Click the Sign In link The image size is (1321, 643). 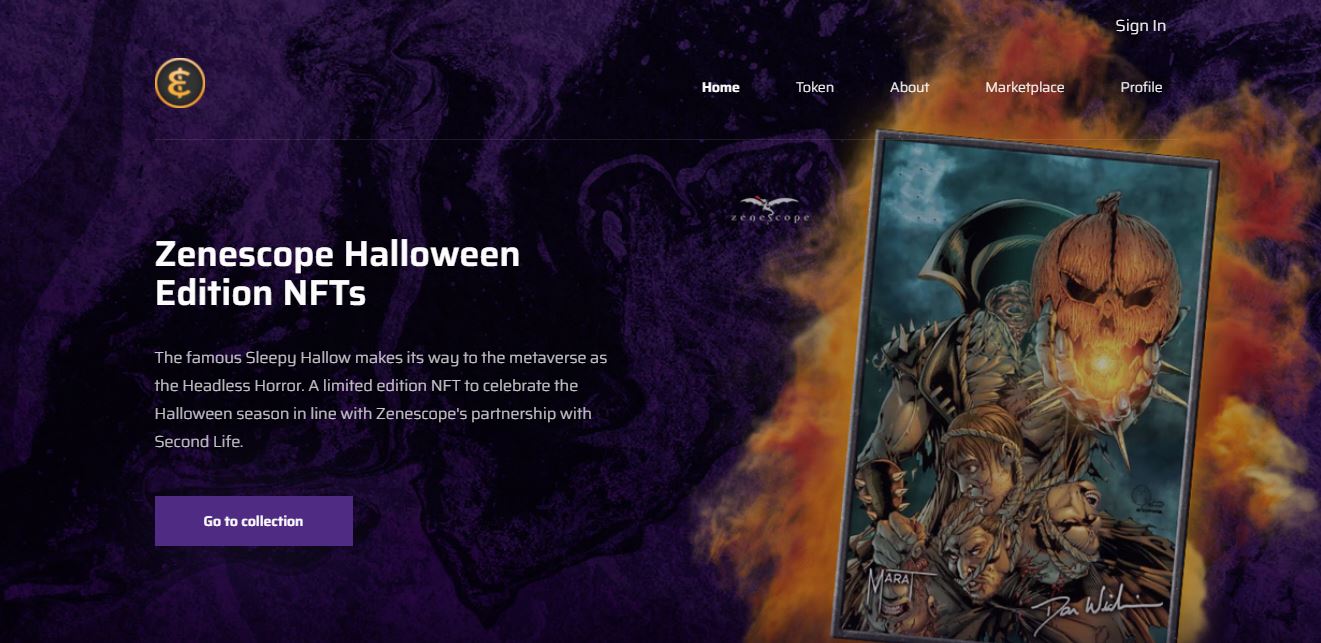coord(1141,26)
